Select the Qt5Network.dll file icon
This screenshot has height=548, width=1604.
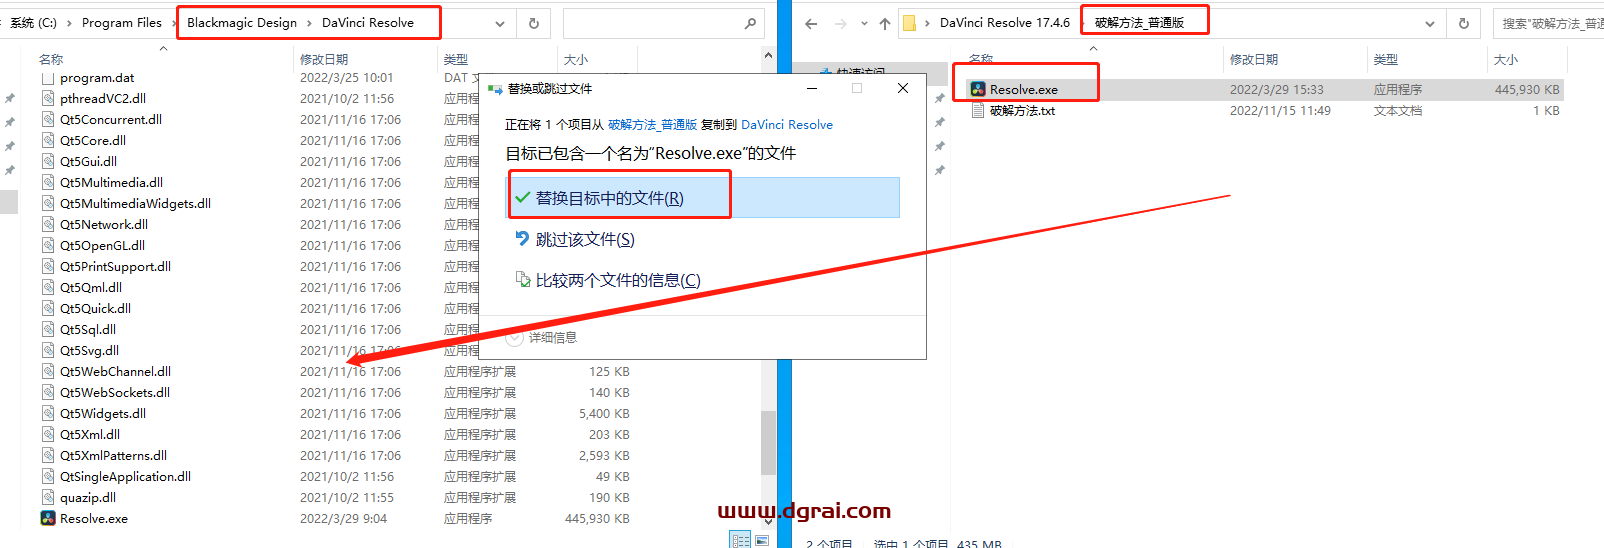[48, 224]
